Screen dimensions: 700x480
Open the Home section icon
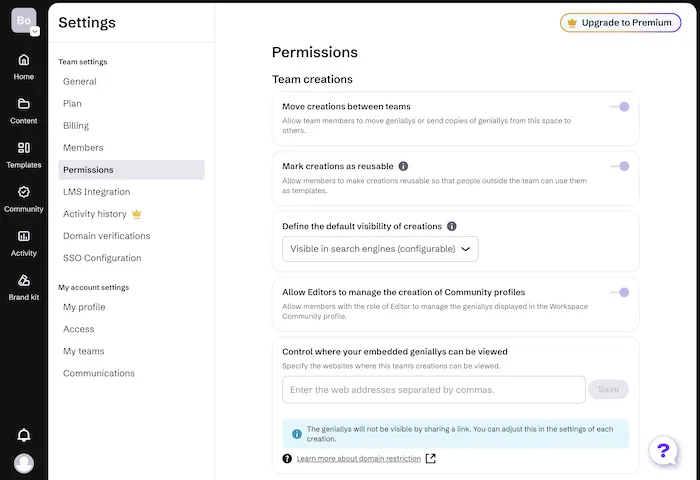pos(24,60)
